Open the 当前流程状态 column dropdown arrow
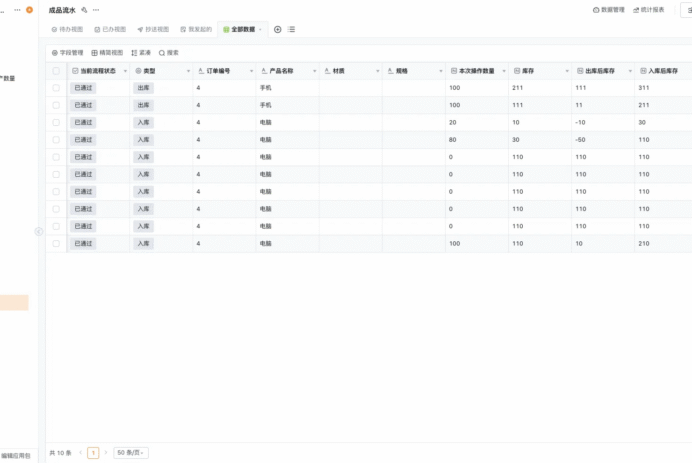The width and height of the screenshot is (692, 463). click(x=125, y=71)
